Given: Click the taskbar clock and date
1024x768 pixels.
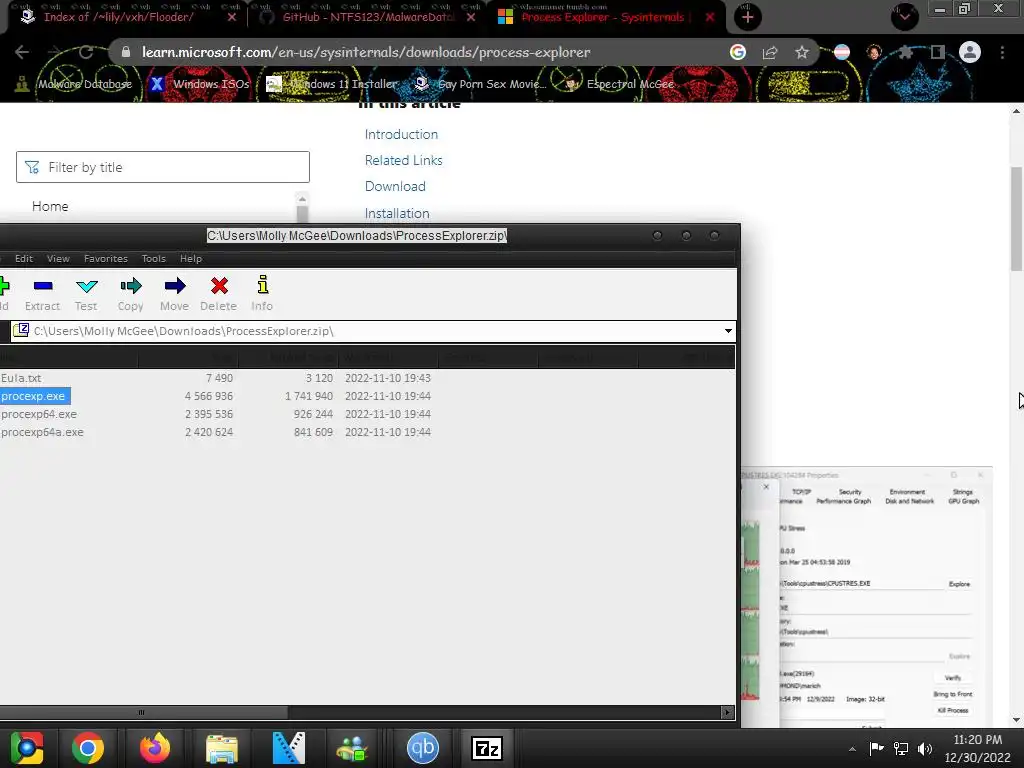Looking at the screenshot, I should 977,748.
